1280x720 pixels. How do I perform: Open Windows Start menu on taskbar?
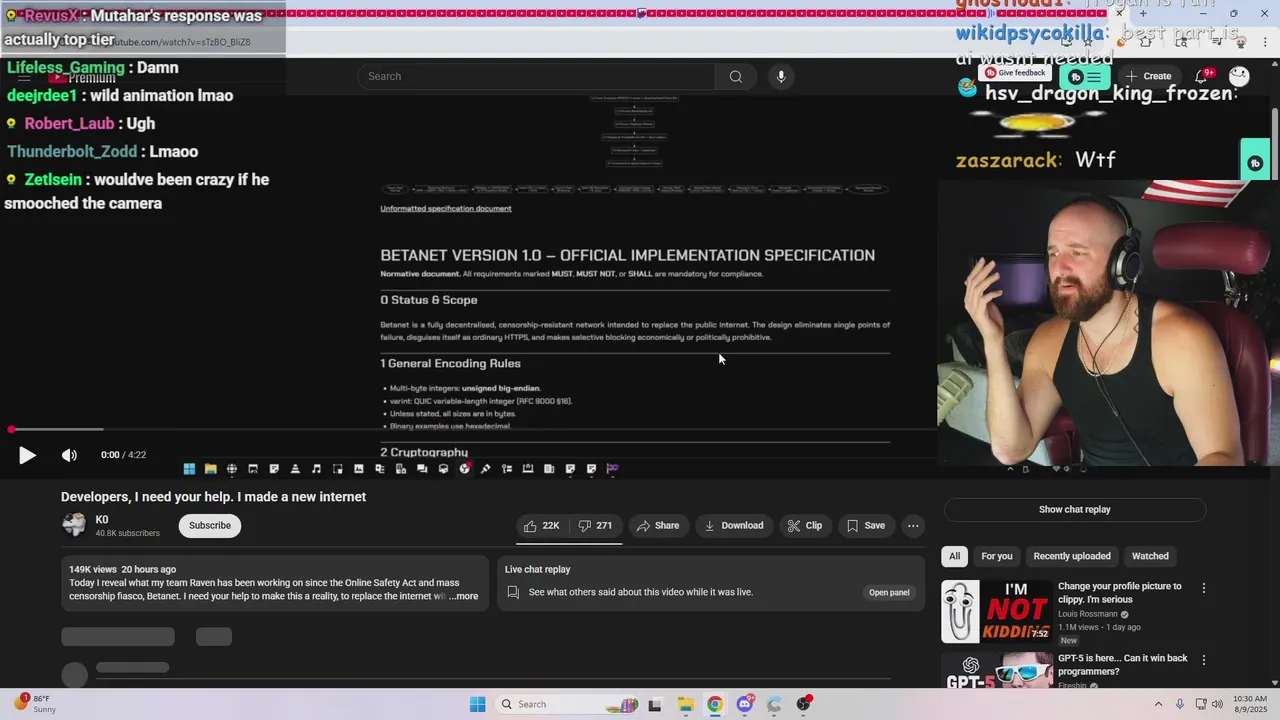tap(477, 704)
